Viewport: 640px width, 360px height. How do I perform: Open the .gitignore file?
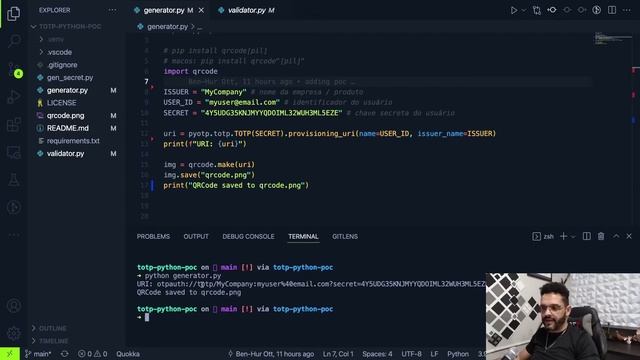(62, 65)
